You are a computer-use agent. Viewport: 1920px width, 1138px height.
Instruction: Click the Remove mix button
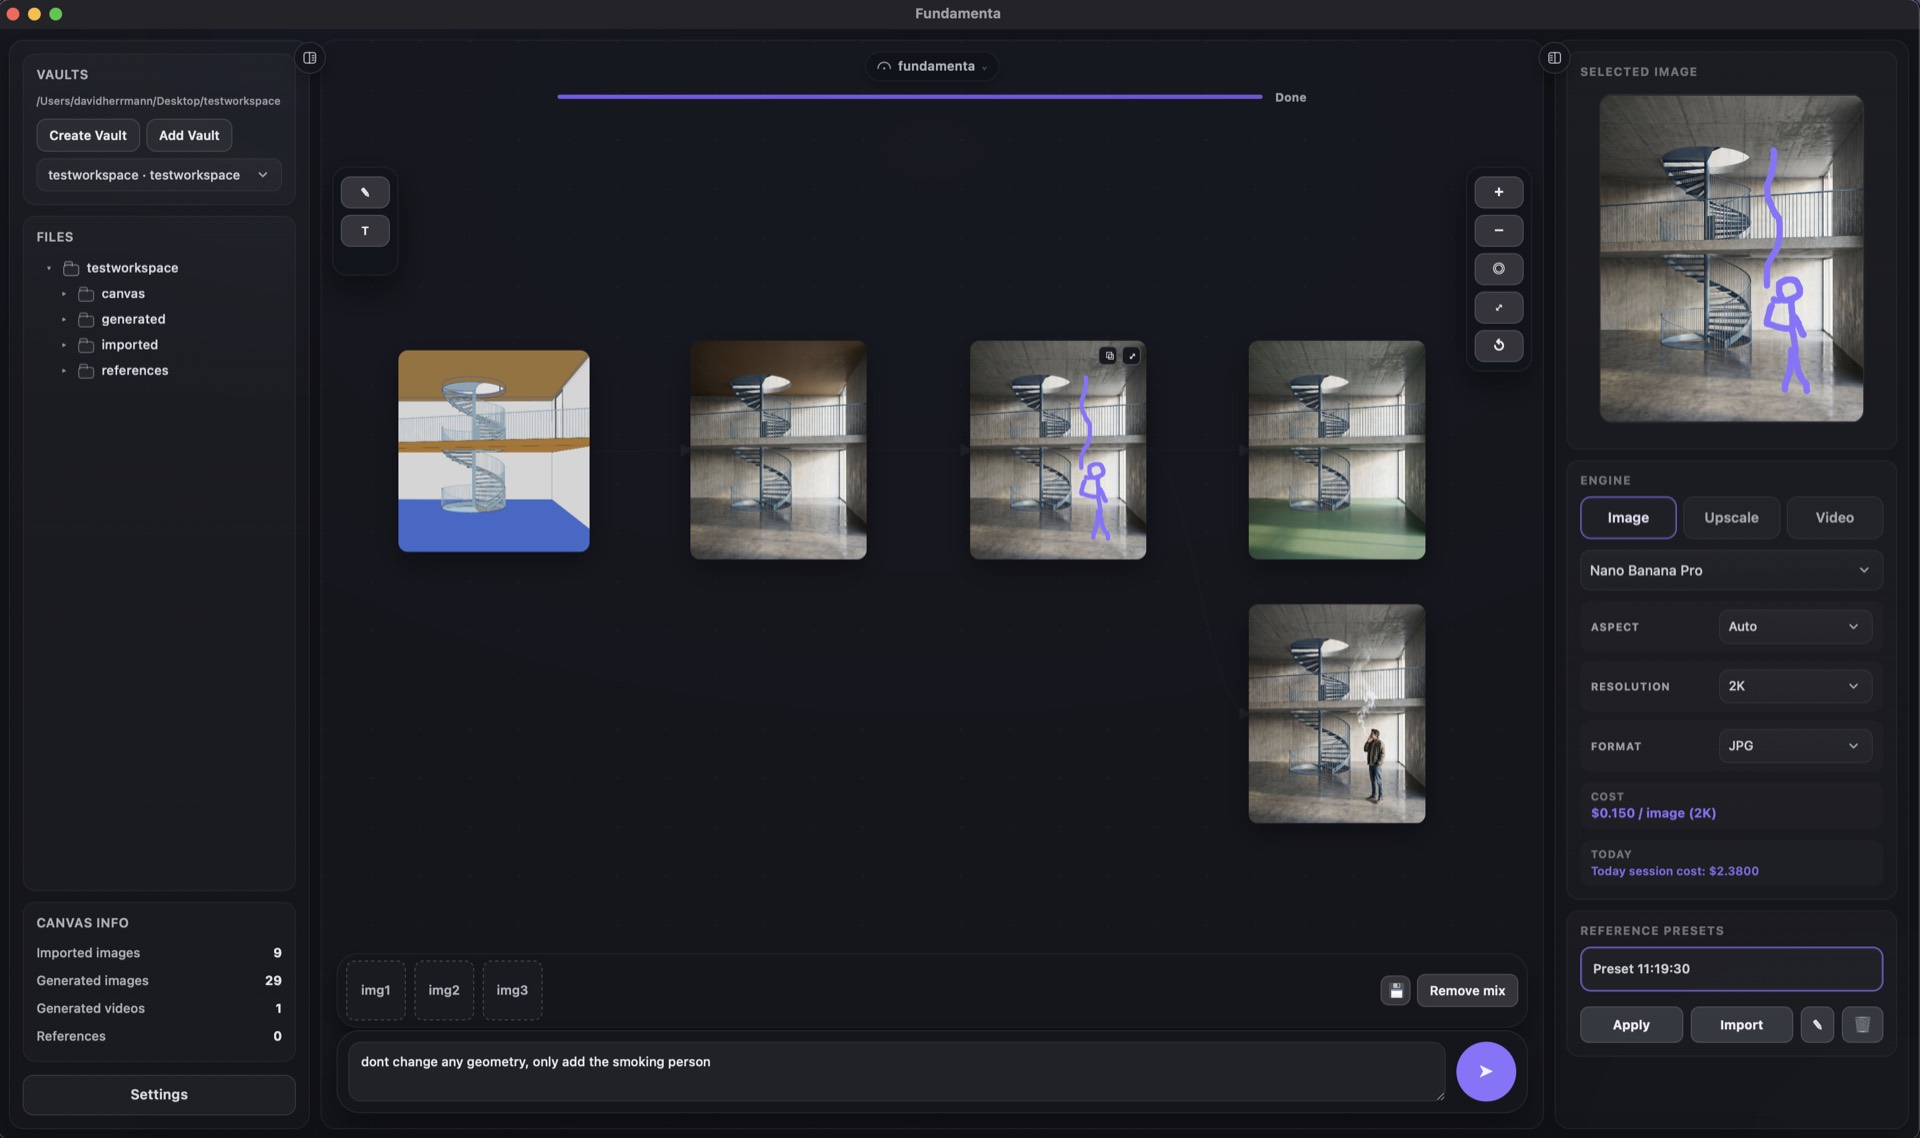(1466, 990)
